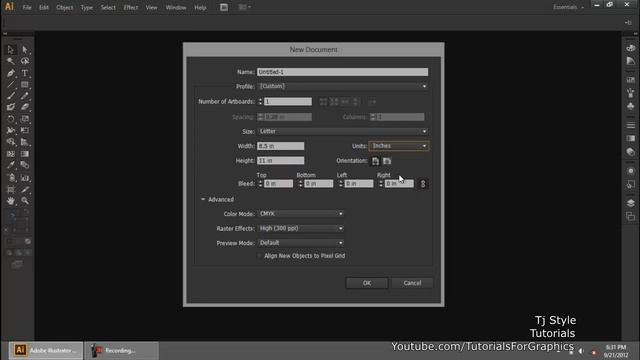This screenshot has width=640, height=360.
Task: Select the Symbol Sprayer tool
Action: tap(11, 178)
